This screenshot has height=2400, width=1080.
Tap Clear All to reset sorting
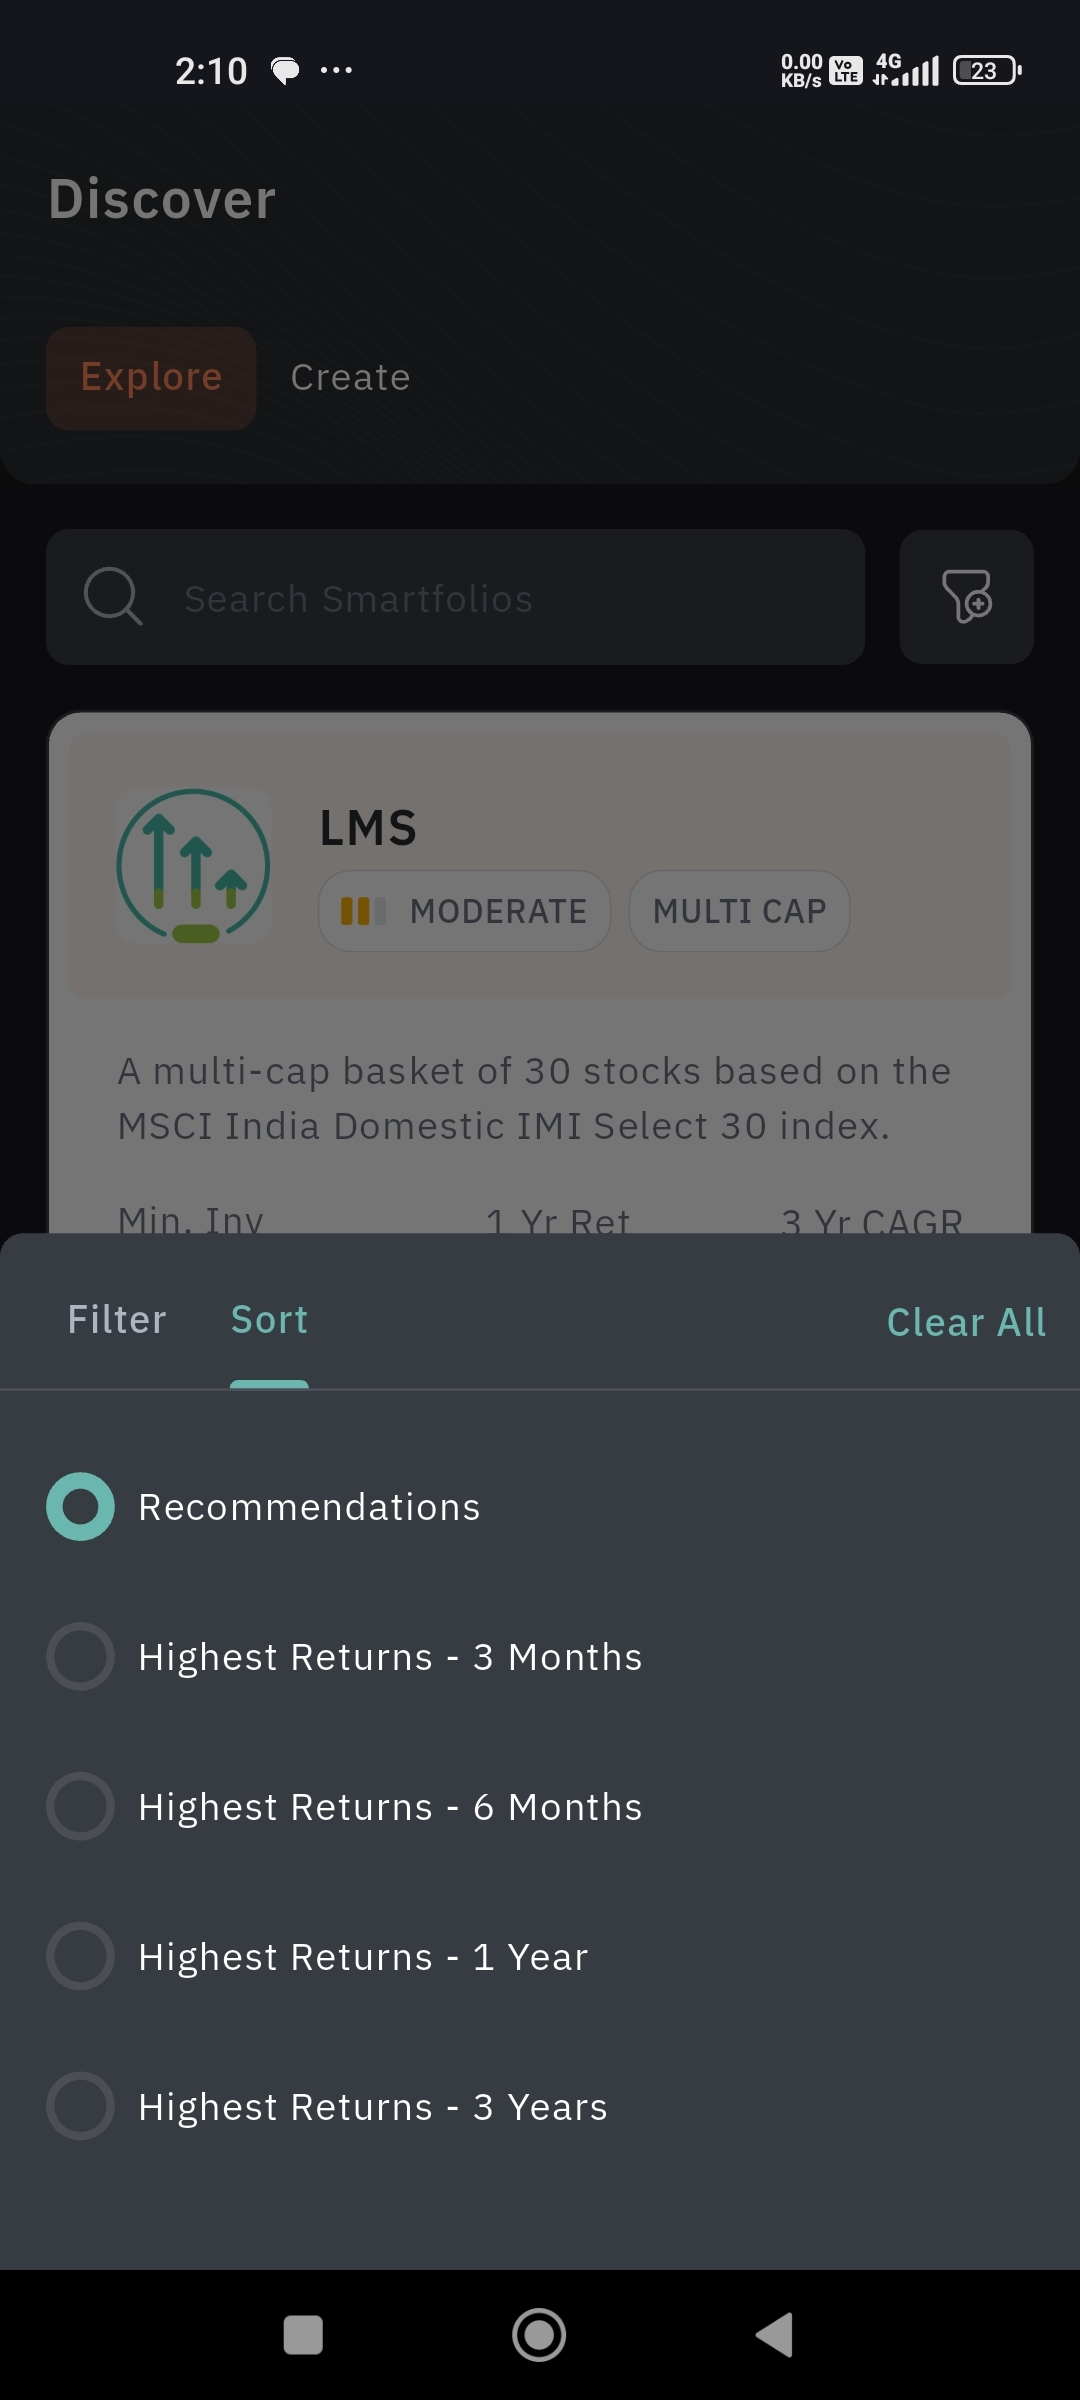click(966, 1322)
